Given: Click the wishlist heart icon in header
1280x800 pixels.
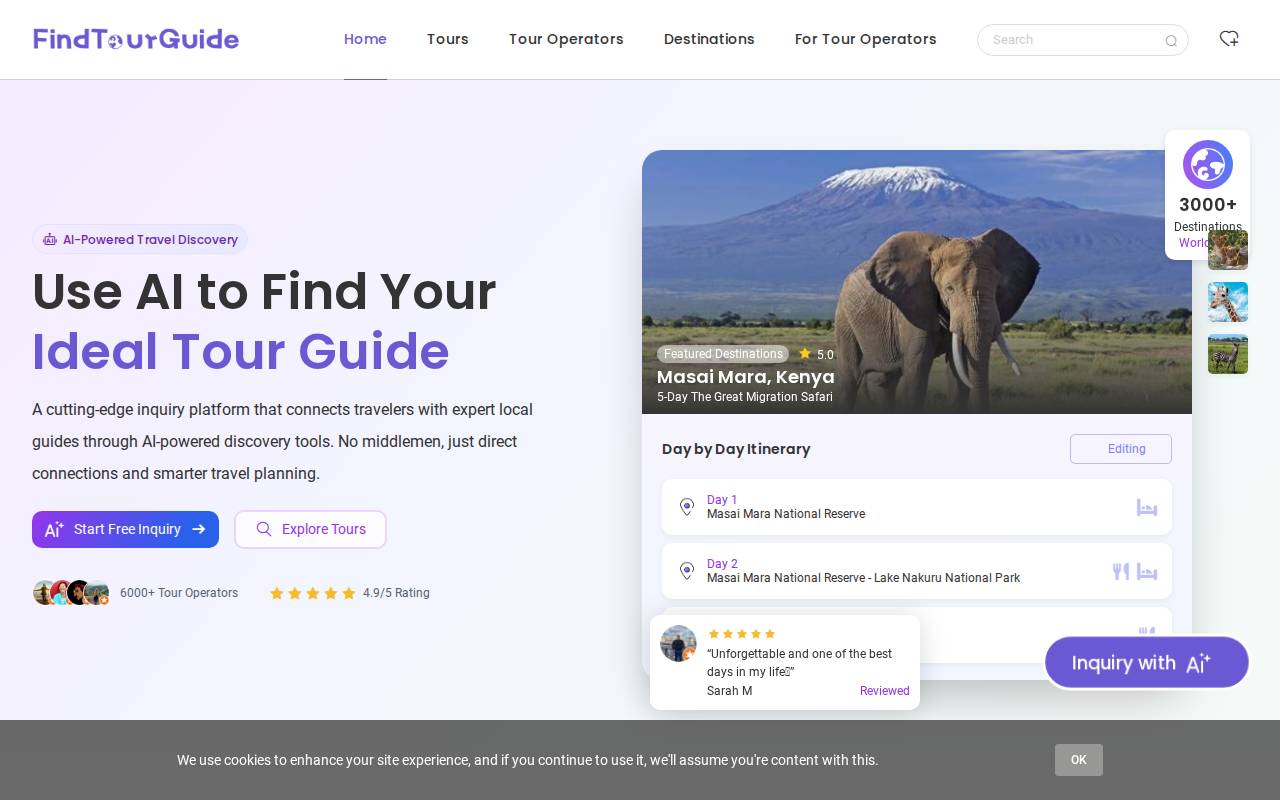Looking at the screenshot, I should point(1229,39).
